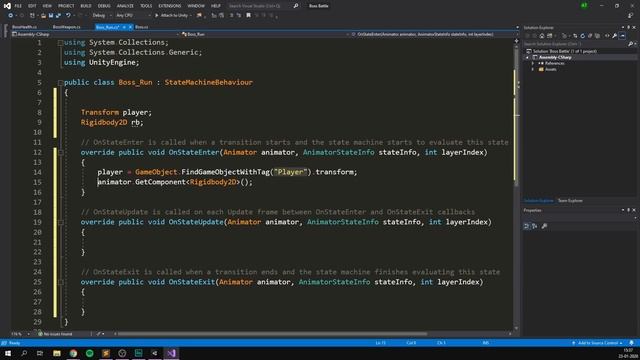Click the navigate backward icon
The width and height of the screenshot is (640, 360).
tap(11, 16)
